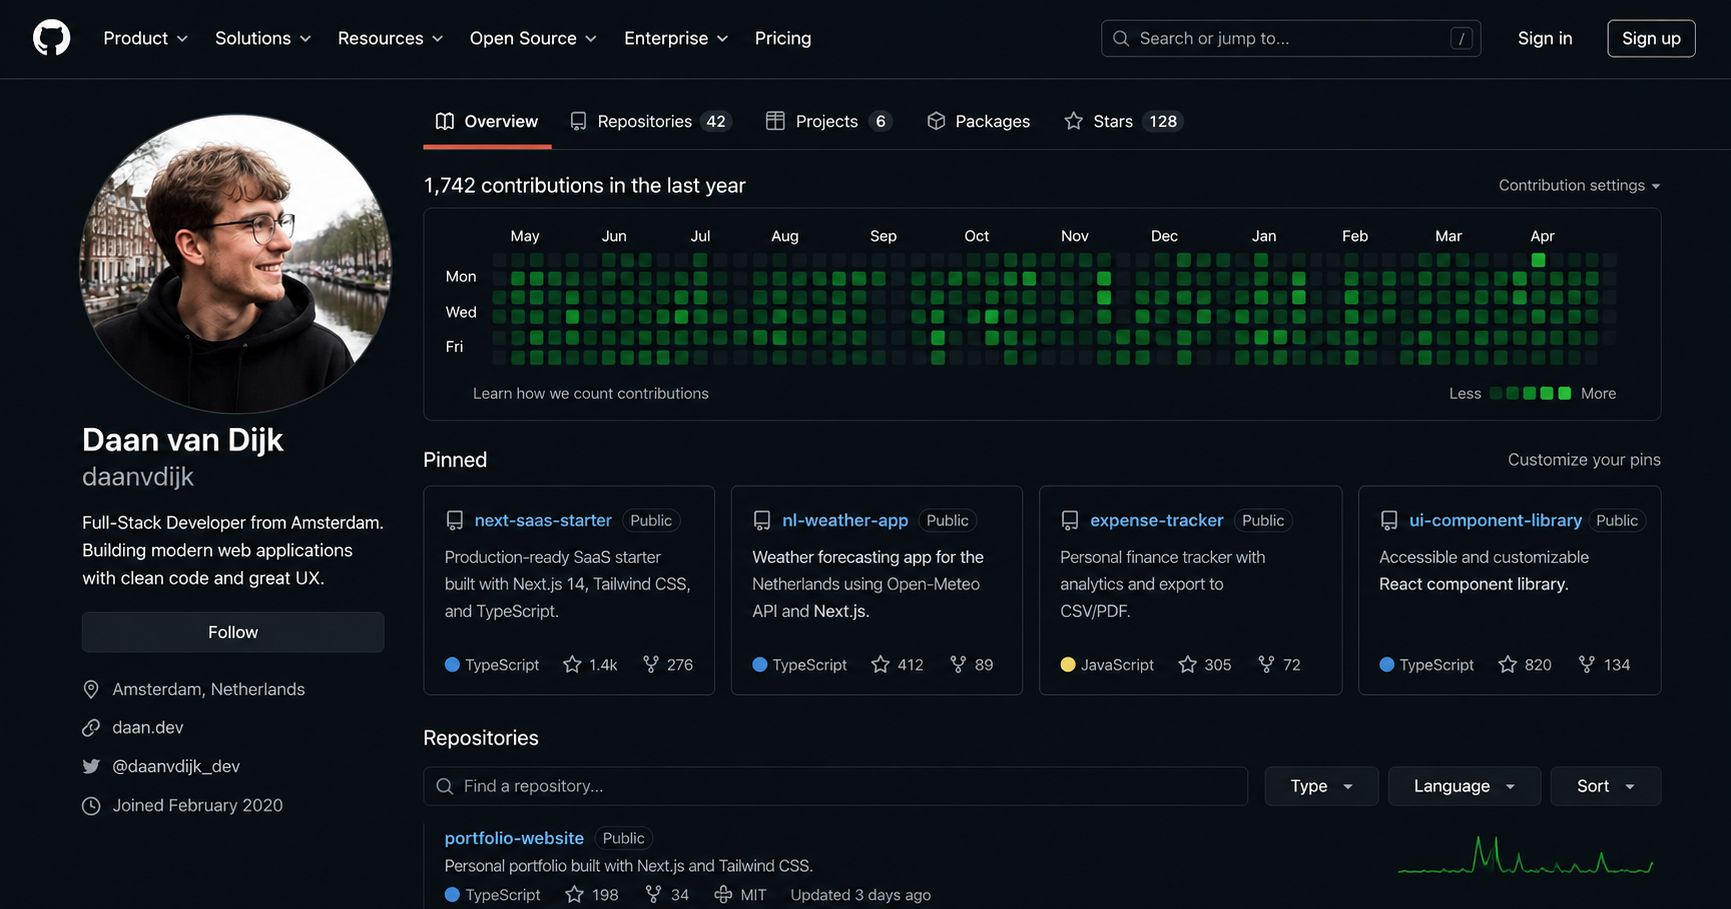Click the darkest legend square beside Less
Viewport: 1731px width, 909px height.
pos(1497,393)
